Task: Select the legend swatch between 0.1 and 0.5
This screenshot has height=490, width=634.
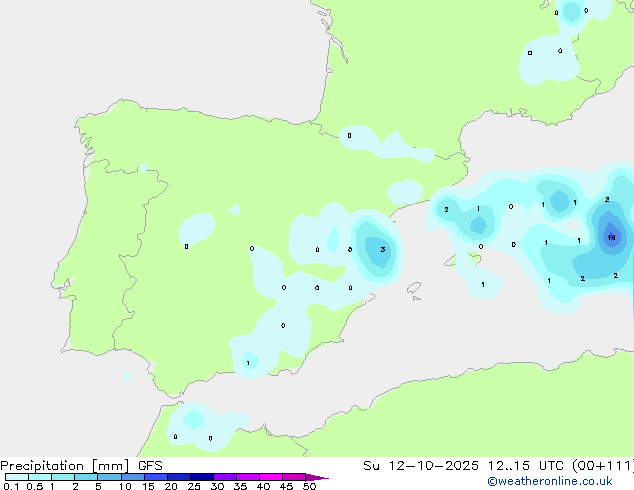Action: pyautogui.click(x=17, y=477)
